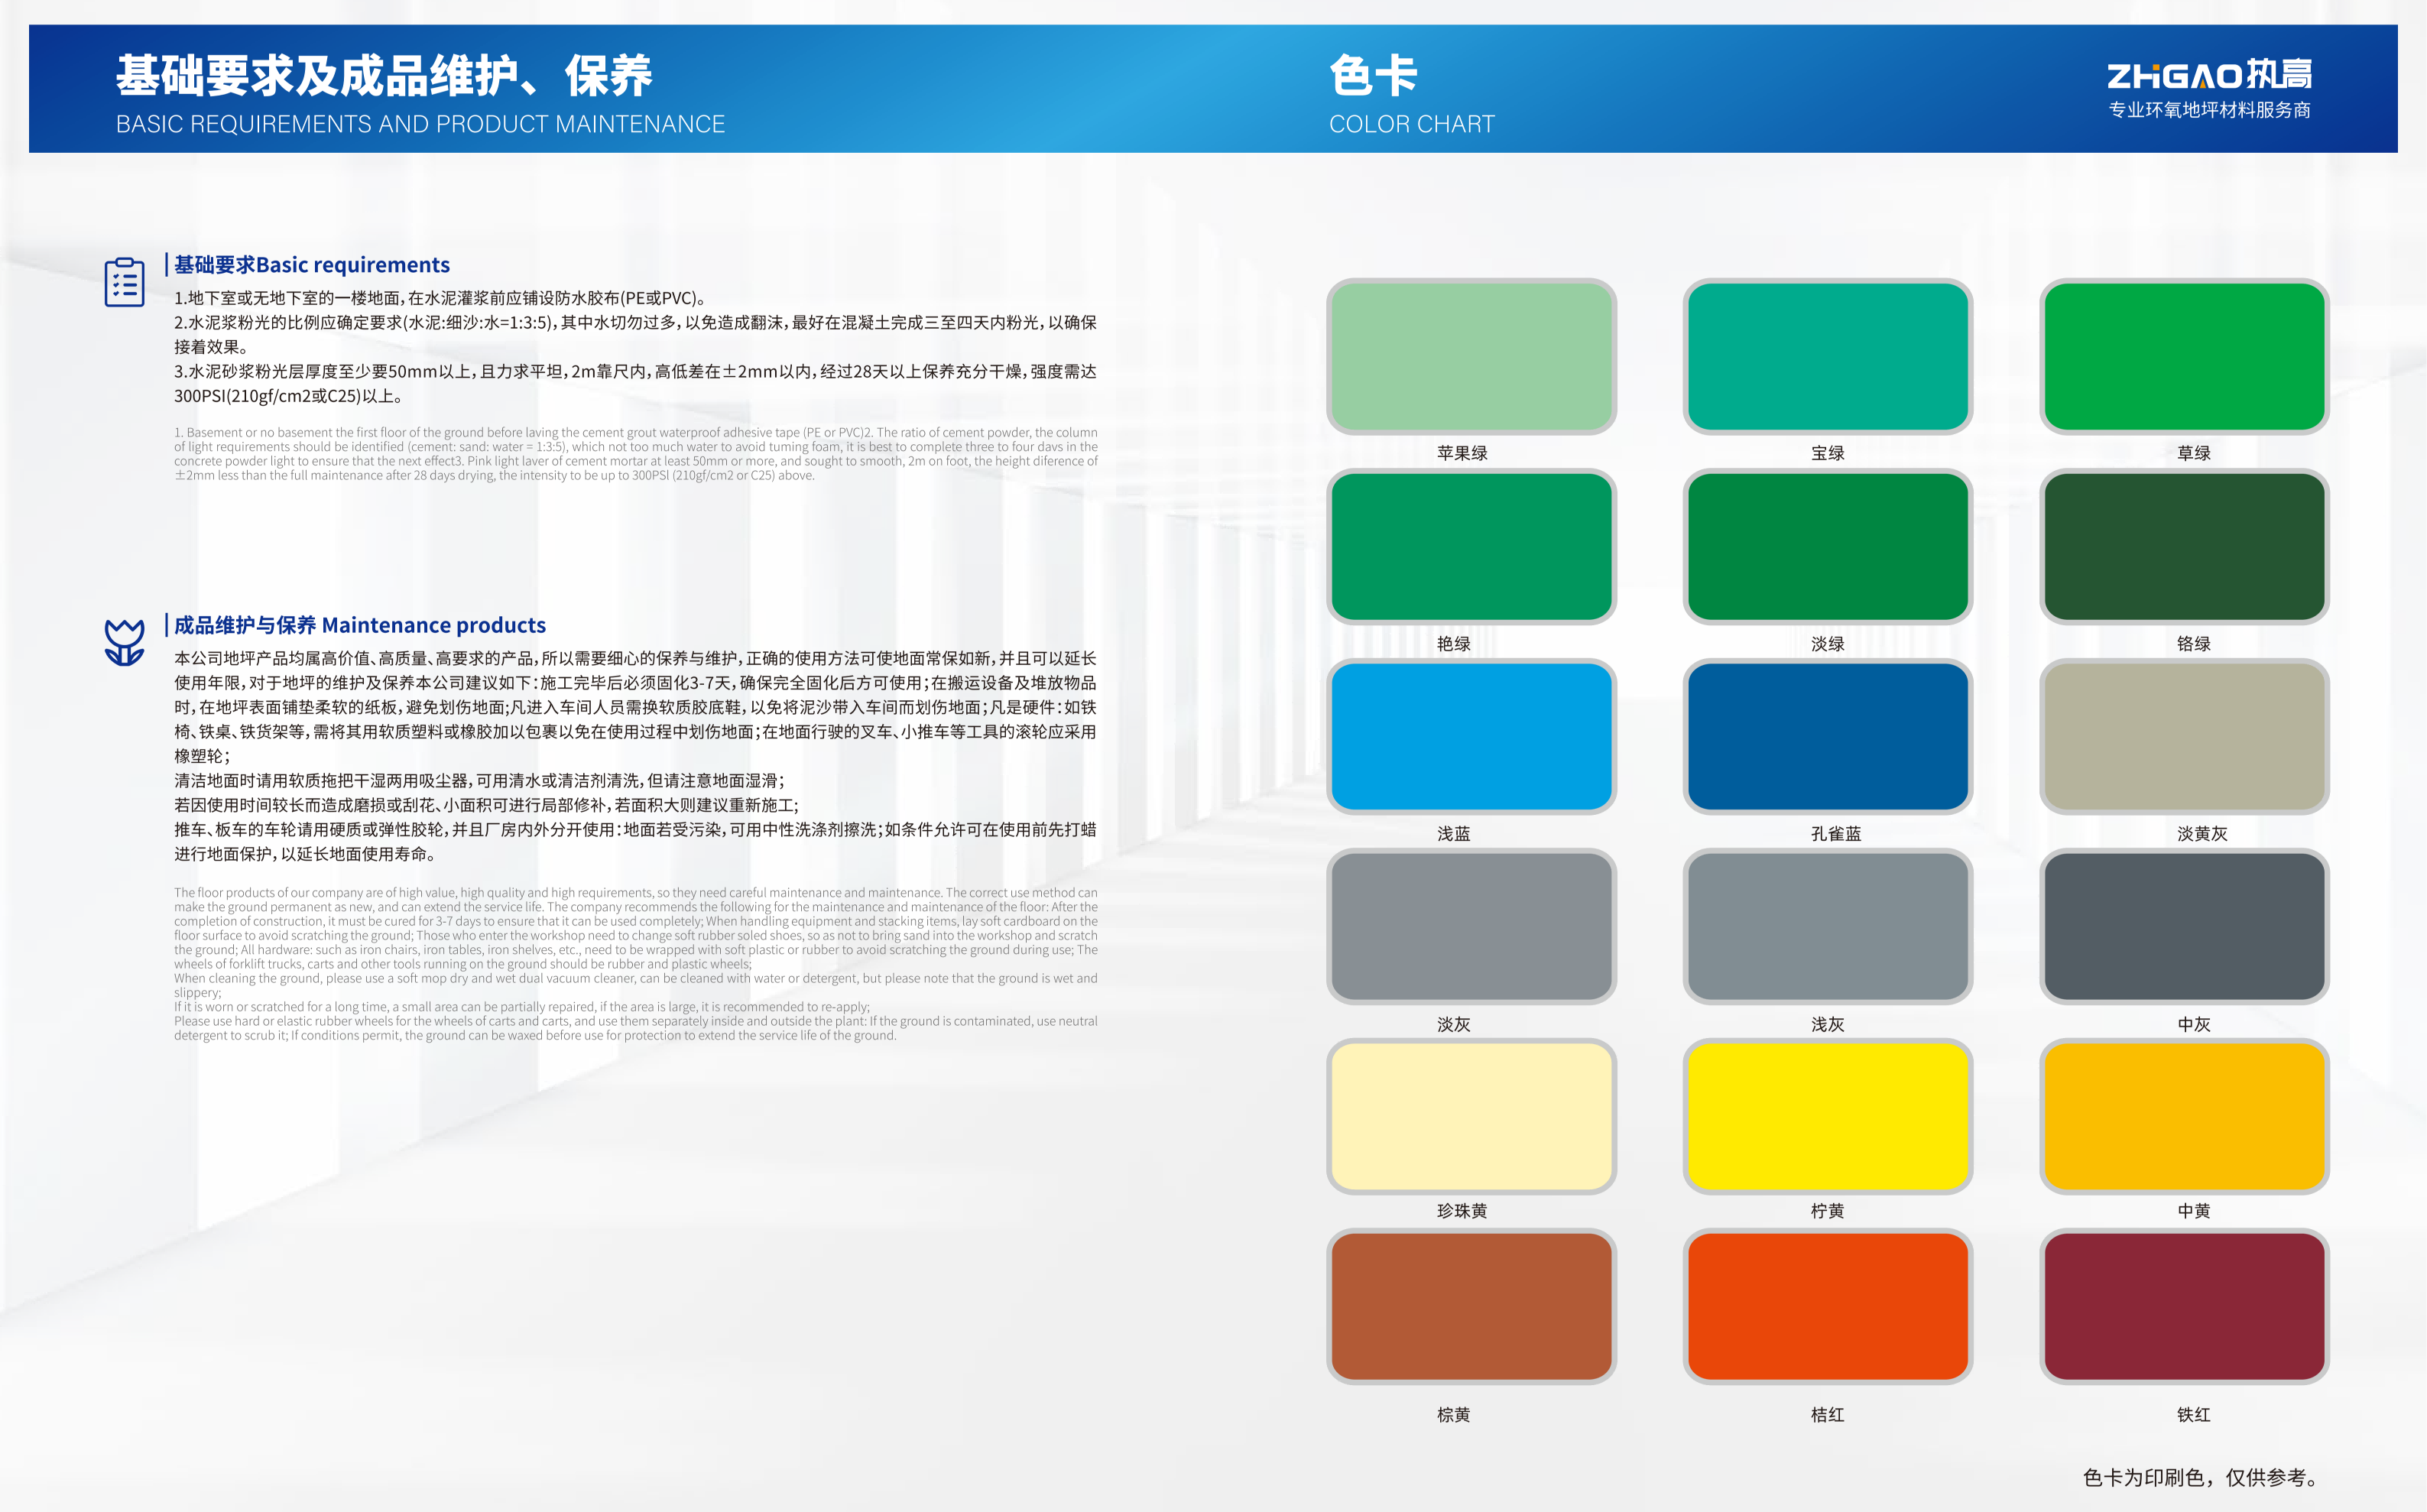This screenshot has width=2427, height=1512.
Task: Click the Maintenance products section heading
Action: coord(359,625)
